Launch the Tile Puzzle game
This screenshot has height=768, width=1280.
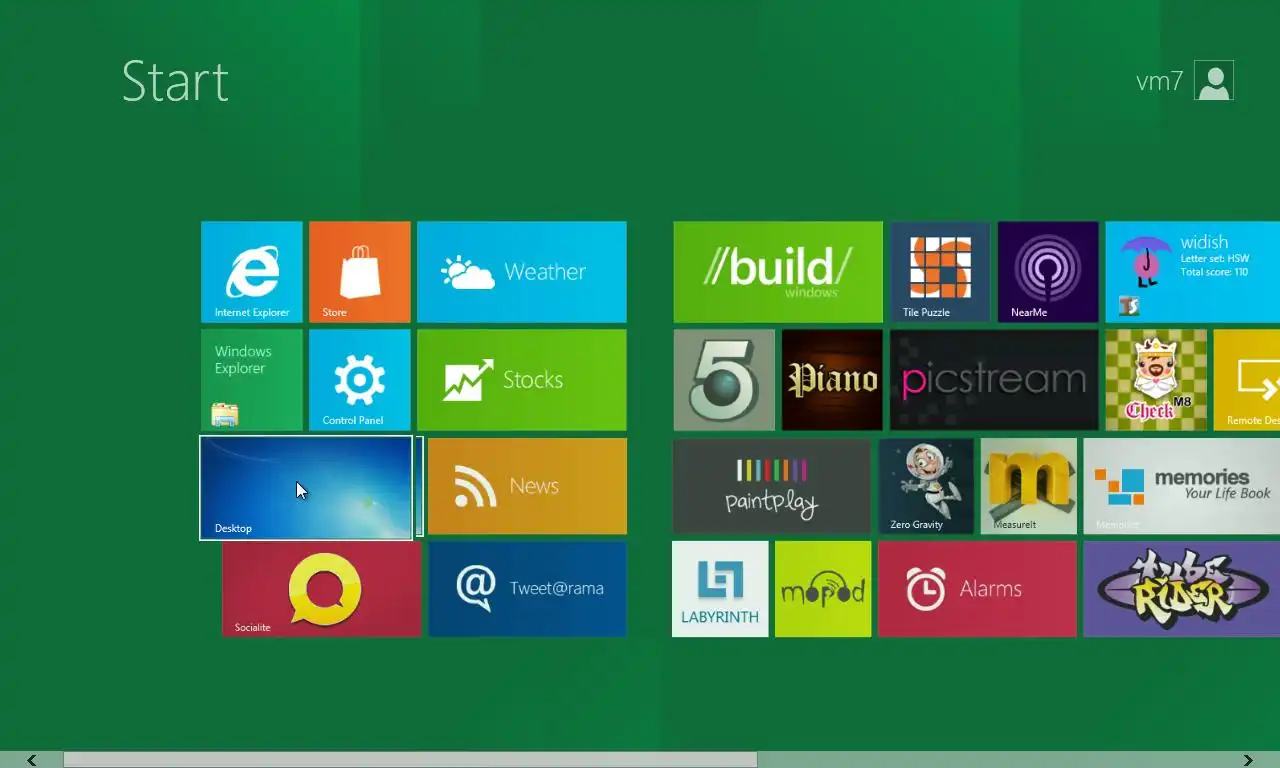pos(940,272)
